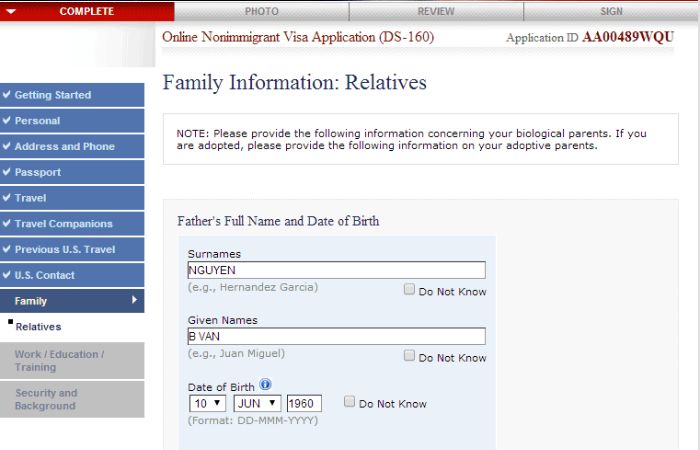Check Do Not Know for father's given names
The width and height of the screenshot is (700, 450).
(x=410, y=356)
